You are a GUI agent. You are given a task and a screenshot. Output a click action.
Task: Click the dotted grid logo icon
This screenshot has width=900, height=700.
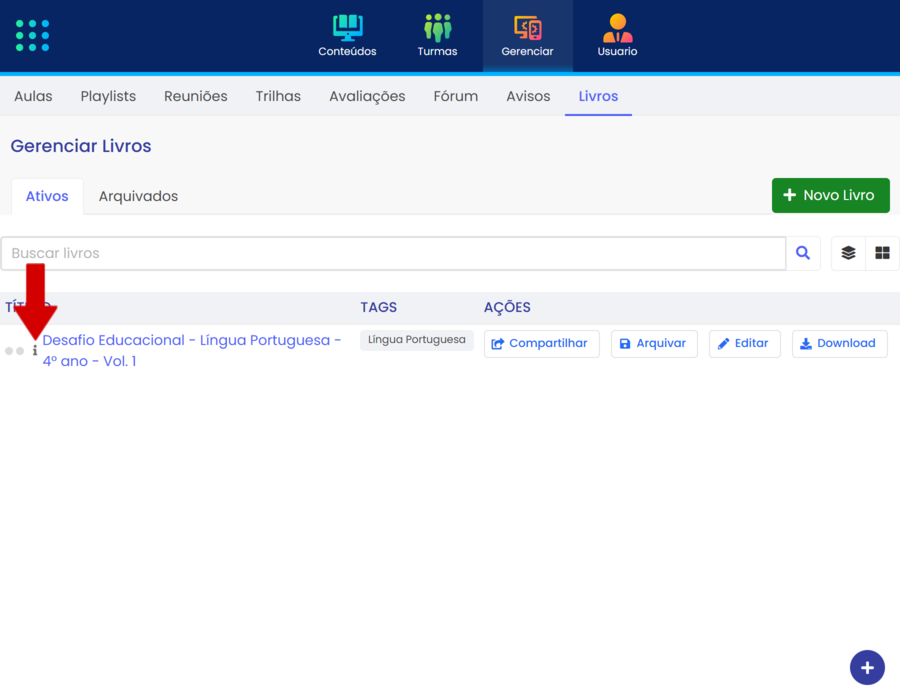[32, 35]
